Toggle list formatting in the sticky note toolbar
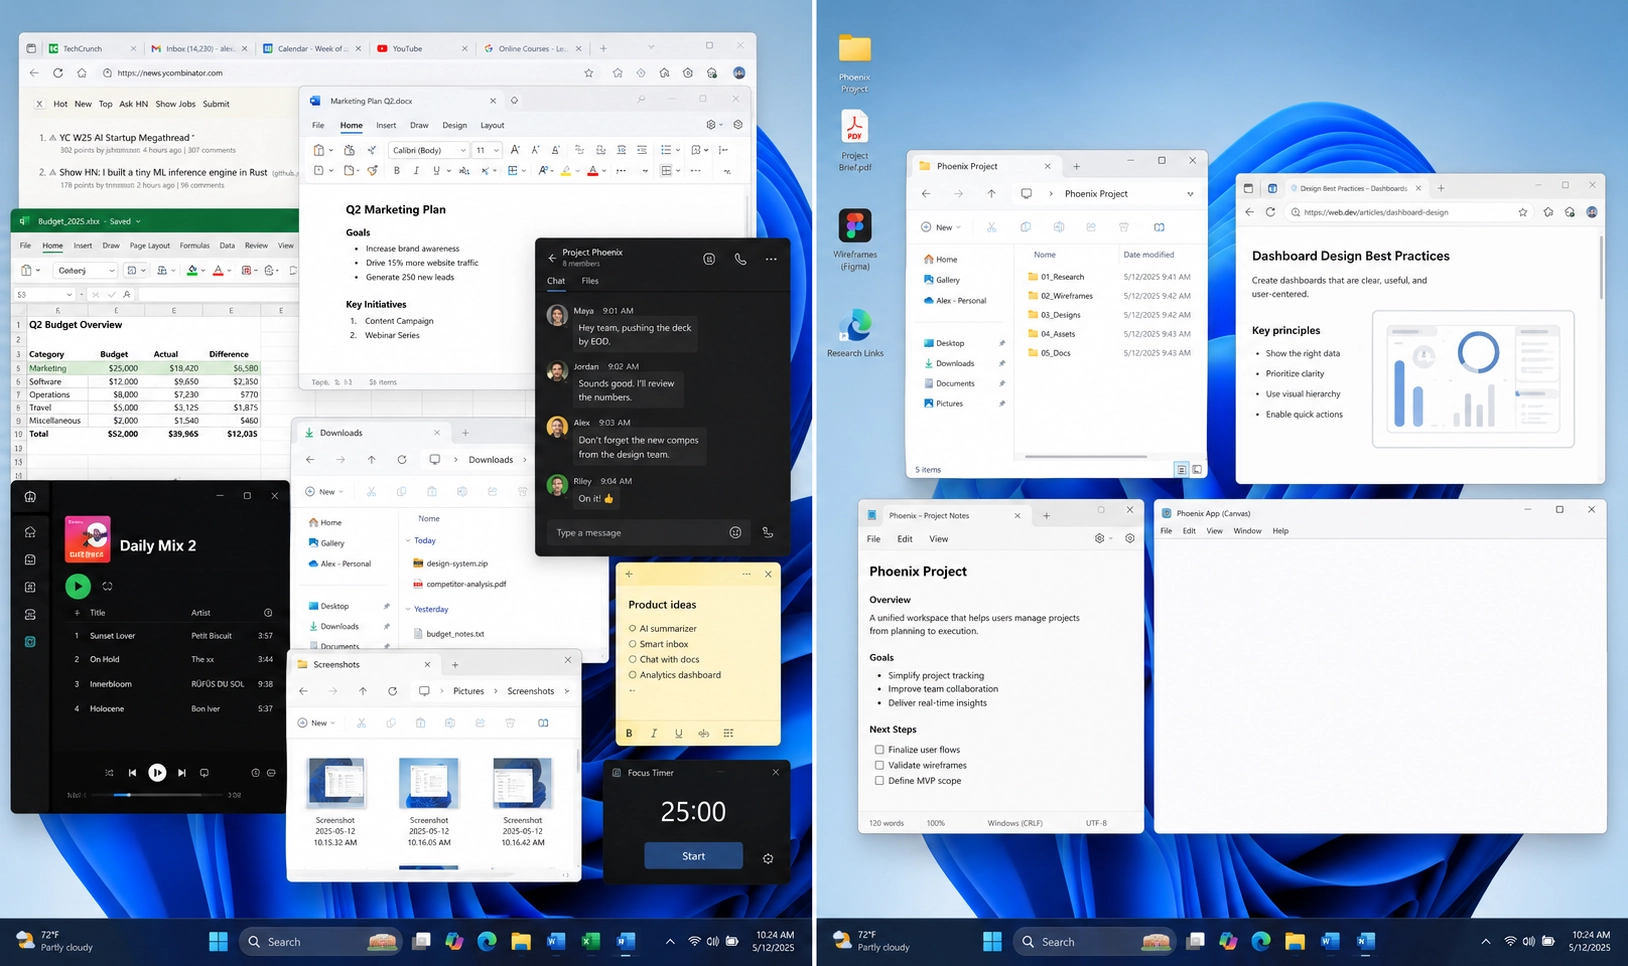Screen dimensions: 1628x966 (x=728, y=733)
